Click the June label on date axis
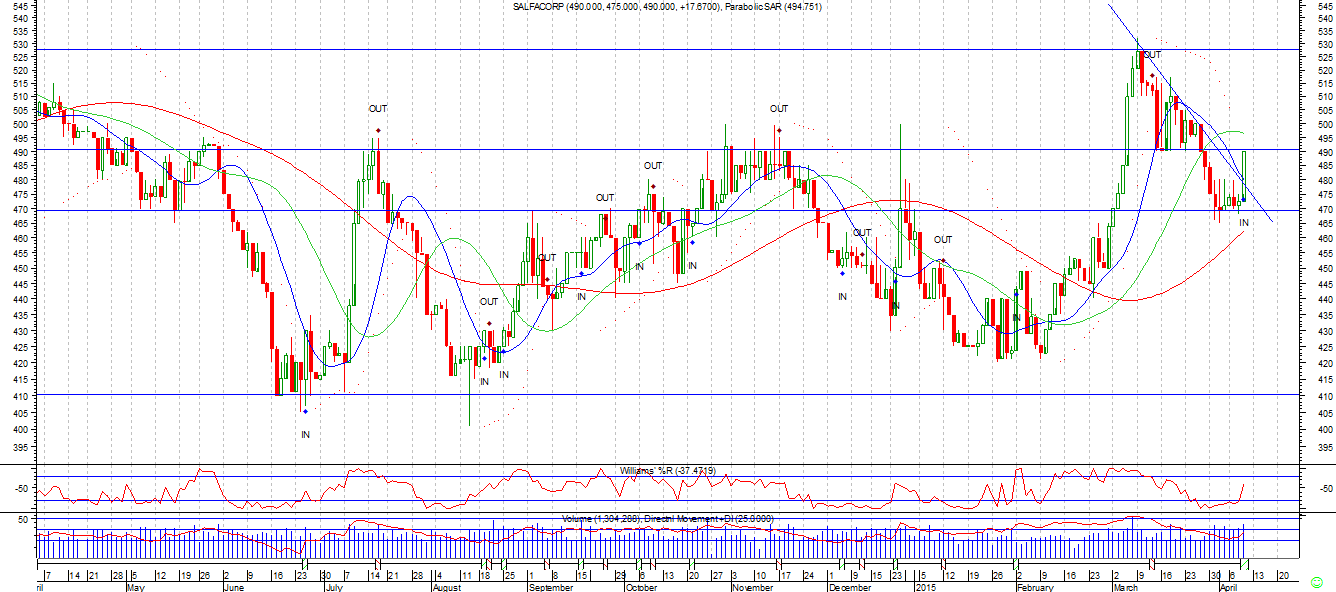This screenshot has width=1336, height=592. 233,588
